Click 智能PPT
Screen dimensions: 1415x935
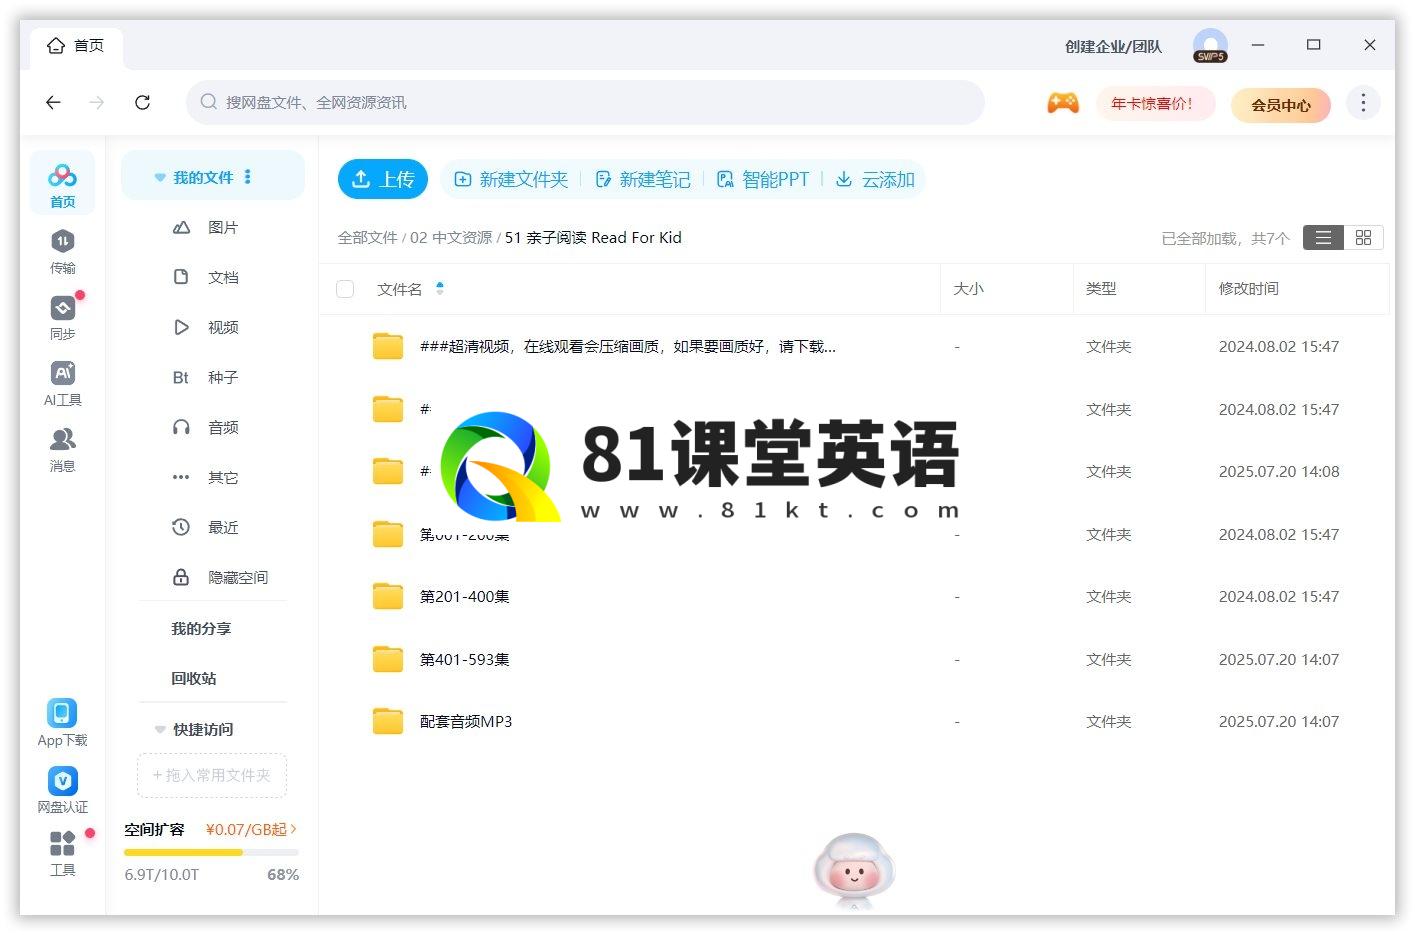(x=763, y=179)
